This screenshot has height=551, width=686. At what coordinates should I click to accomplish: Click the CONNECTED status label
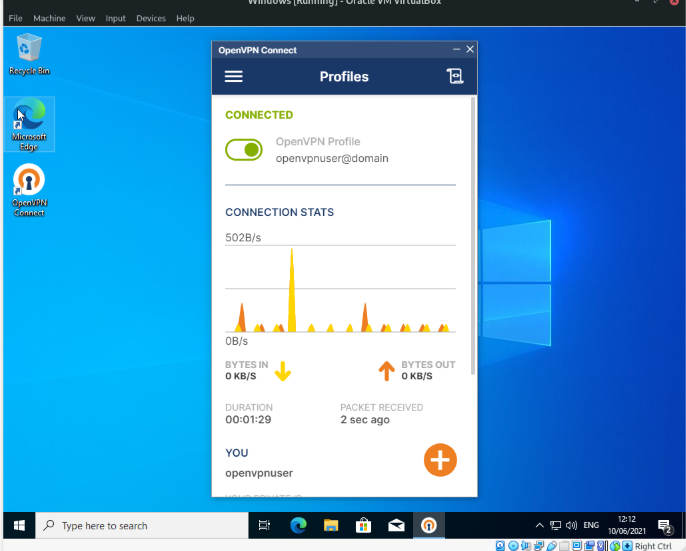(259, 115)
